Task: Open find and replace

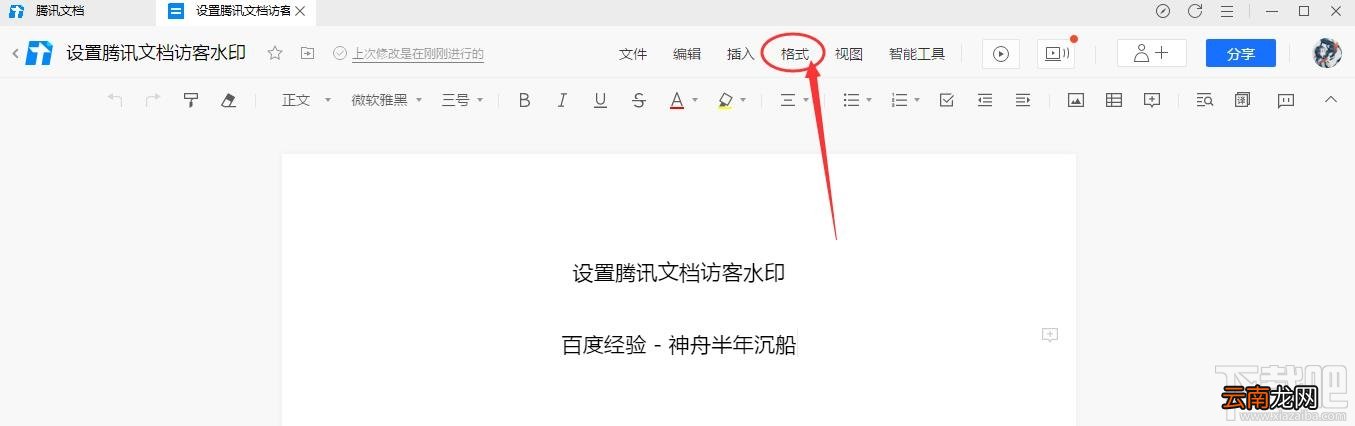Action: pos(1205,100)
